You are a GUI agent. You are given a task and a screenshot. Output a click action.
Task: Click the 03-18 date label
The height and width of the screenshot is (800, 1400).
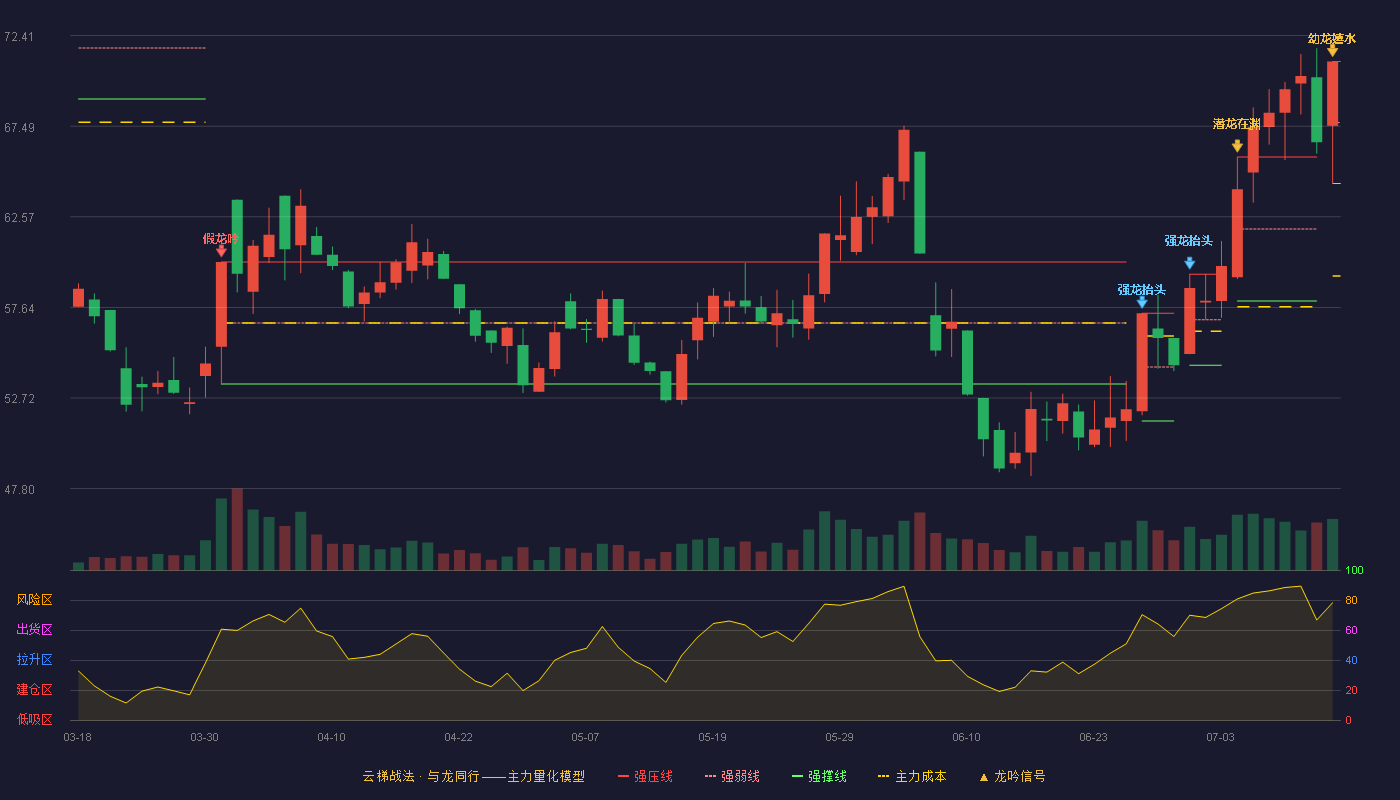point(78,737)
